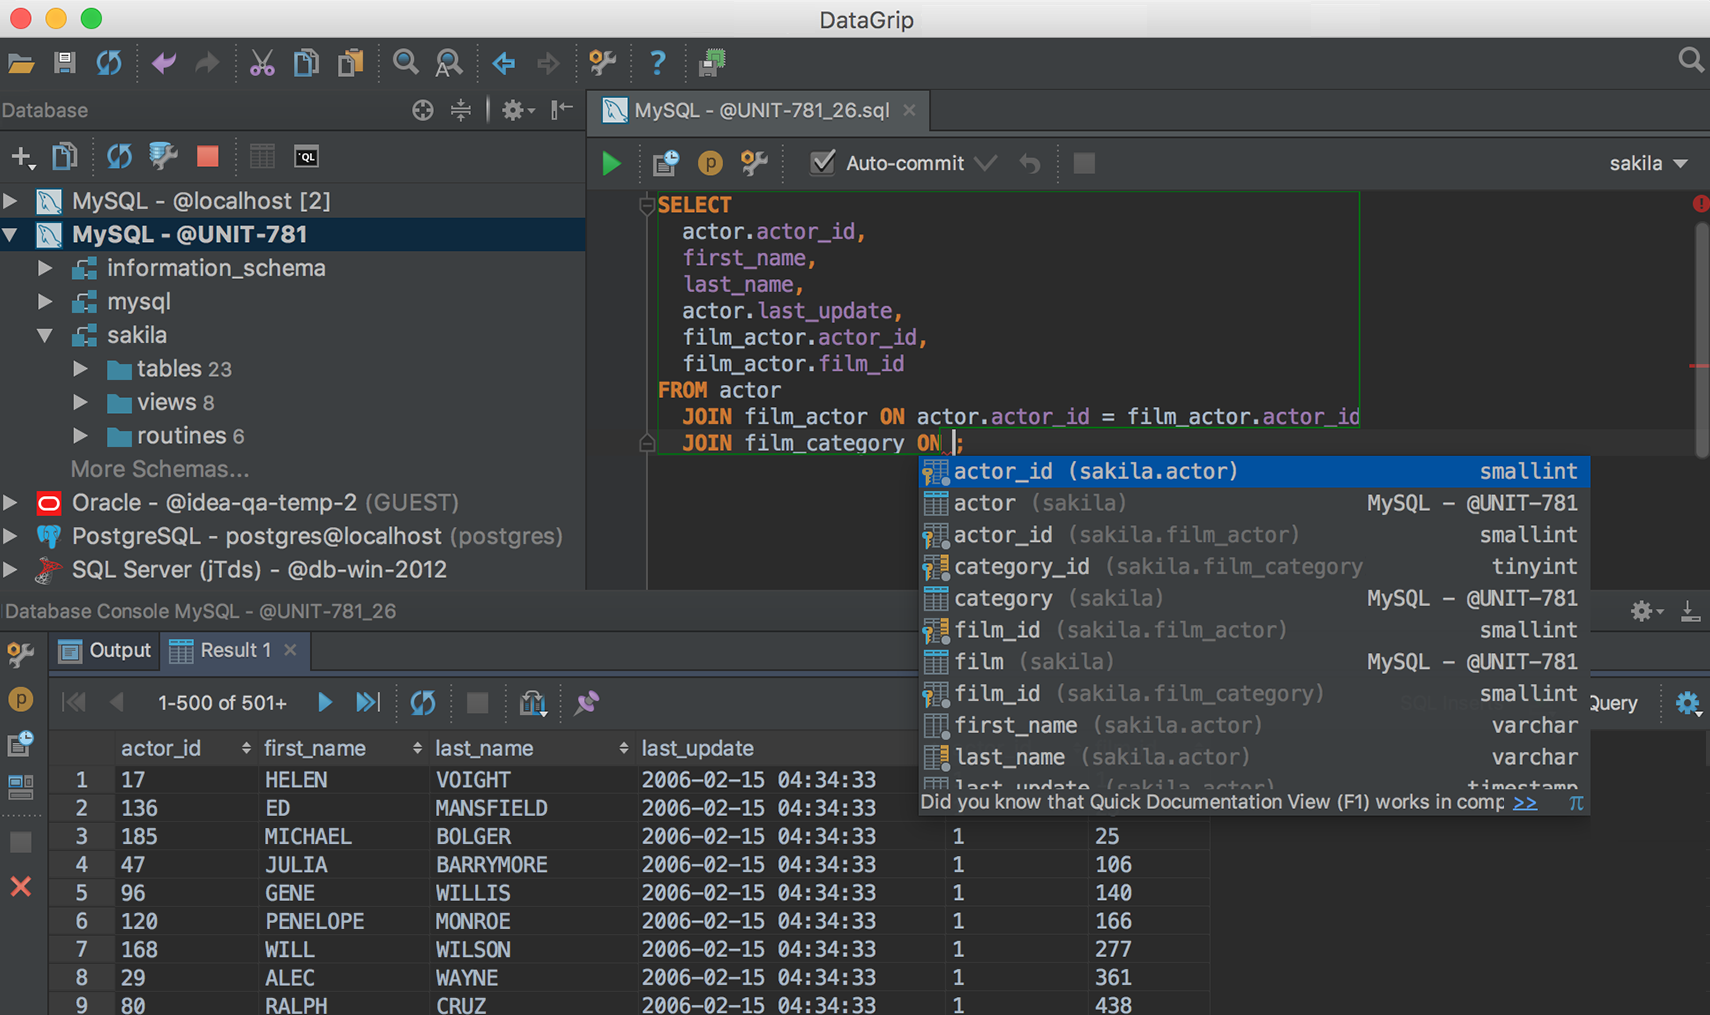This screenshot has width=1710, height=1015.
Task: Open the >> link in completion tip
Action: pyautogui.click(x=1524, y=802)
